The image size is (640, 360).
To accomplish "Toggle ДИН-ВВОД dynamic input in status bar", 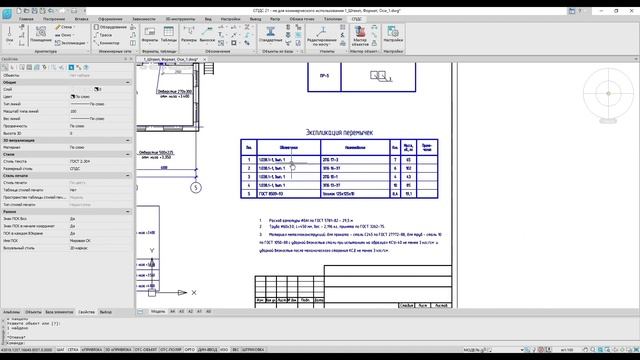I will point(208,350).
